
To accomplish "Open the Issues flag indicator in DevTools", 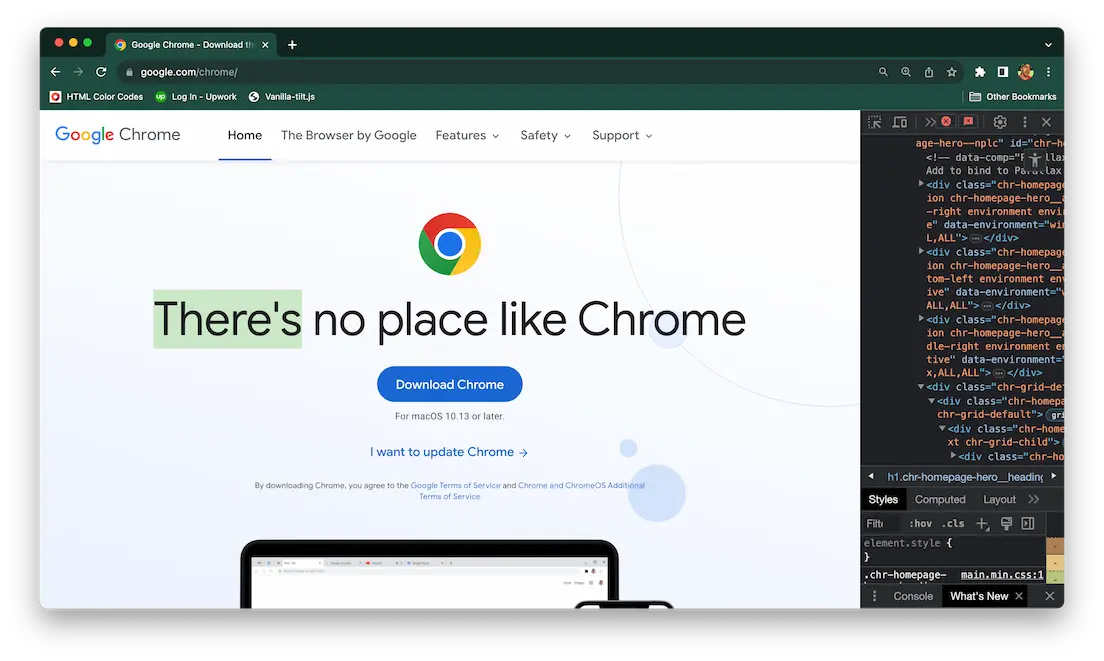I will coord(966,122).
